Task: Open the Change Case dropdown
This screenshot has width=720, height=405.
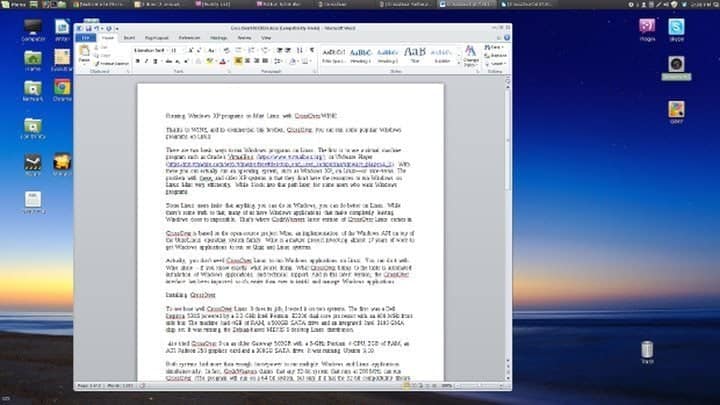Action: pyautogui.click(x=212, y=51)
